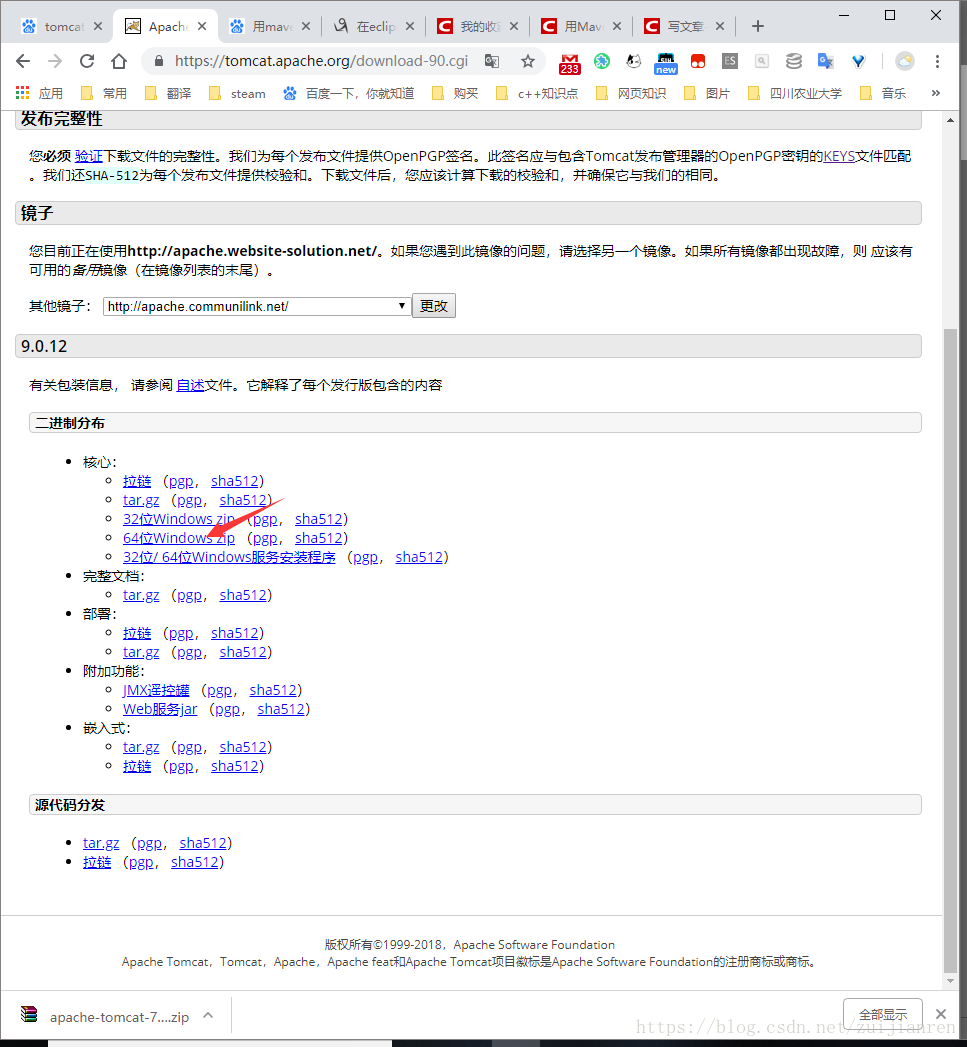Close the 在eclip tab
The width and height of the screenshot is (967, 1047).
click(410, 26)
